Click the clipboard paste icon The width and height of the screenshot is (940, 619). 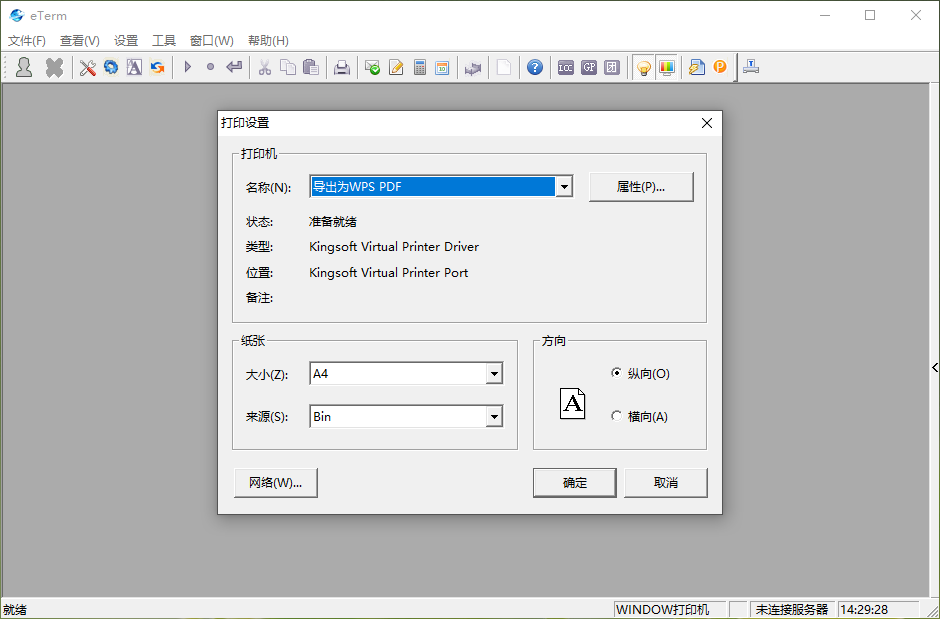click(311, 67)
